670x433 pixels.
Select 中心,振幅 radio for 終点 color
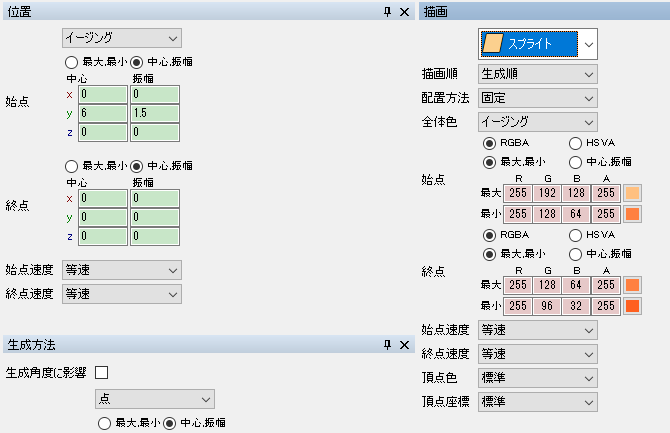point(575,254)
